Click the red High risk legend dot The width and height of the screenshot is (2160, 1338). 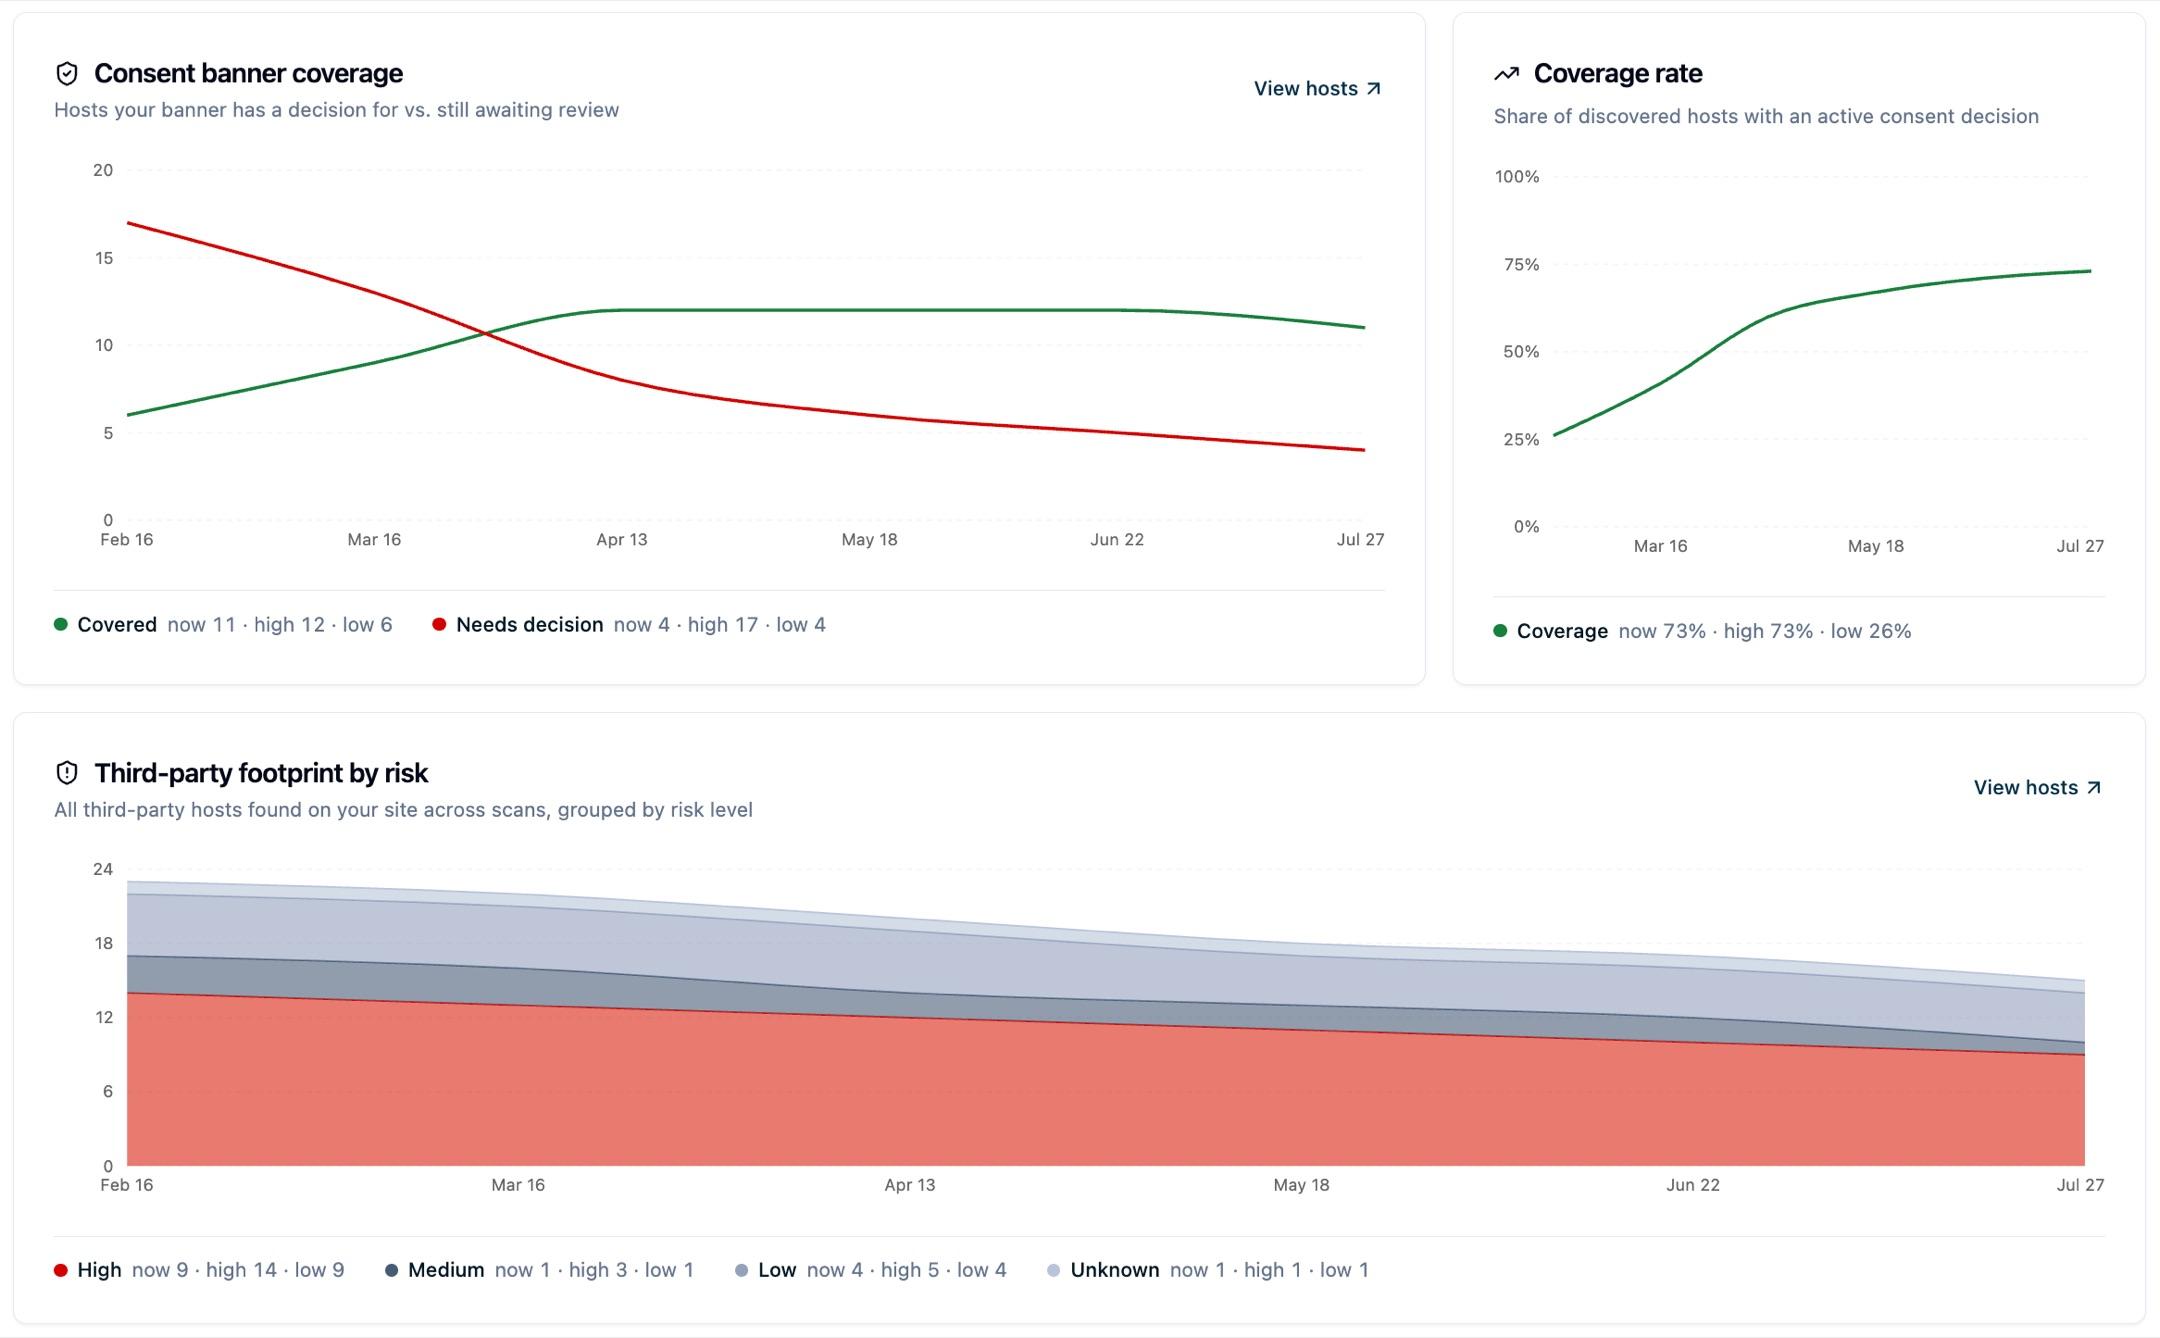[61, 1270]
